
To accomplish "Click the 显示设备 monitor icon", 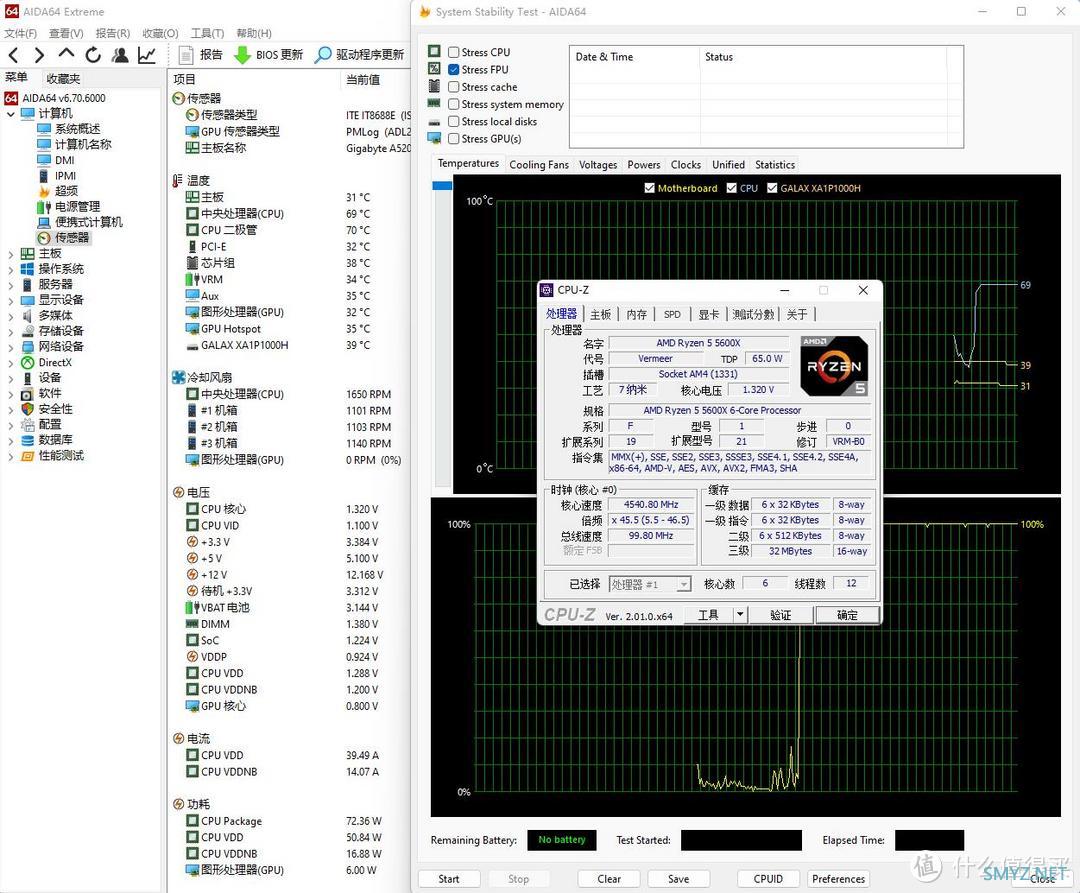I will pyautogui.click(x=28, y=300).
